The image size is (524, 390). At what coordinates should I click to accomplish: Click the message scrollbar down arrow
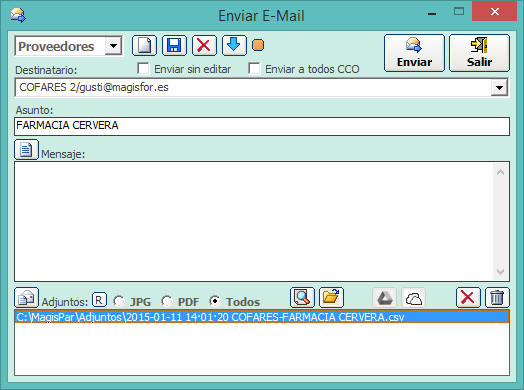pyautogui.click(x=500, y=271)
